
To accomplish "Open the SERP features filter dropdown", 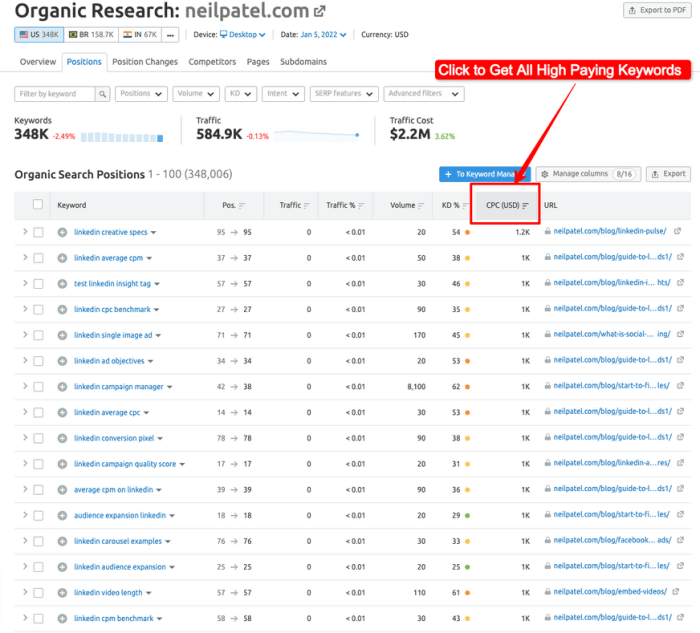I will [344, 94].
